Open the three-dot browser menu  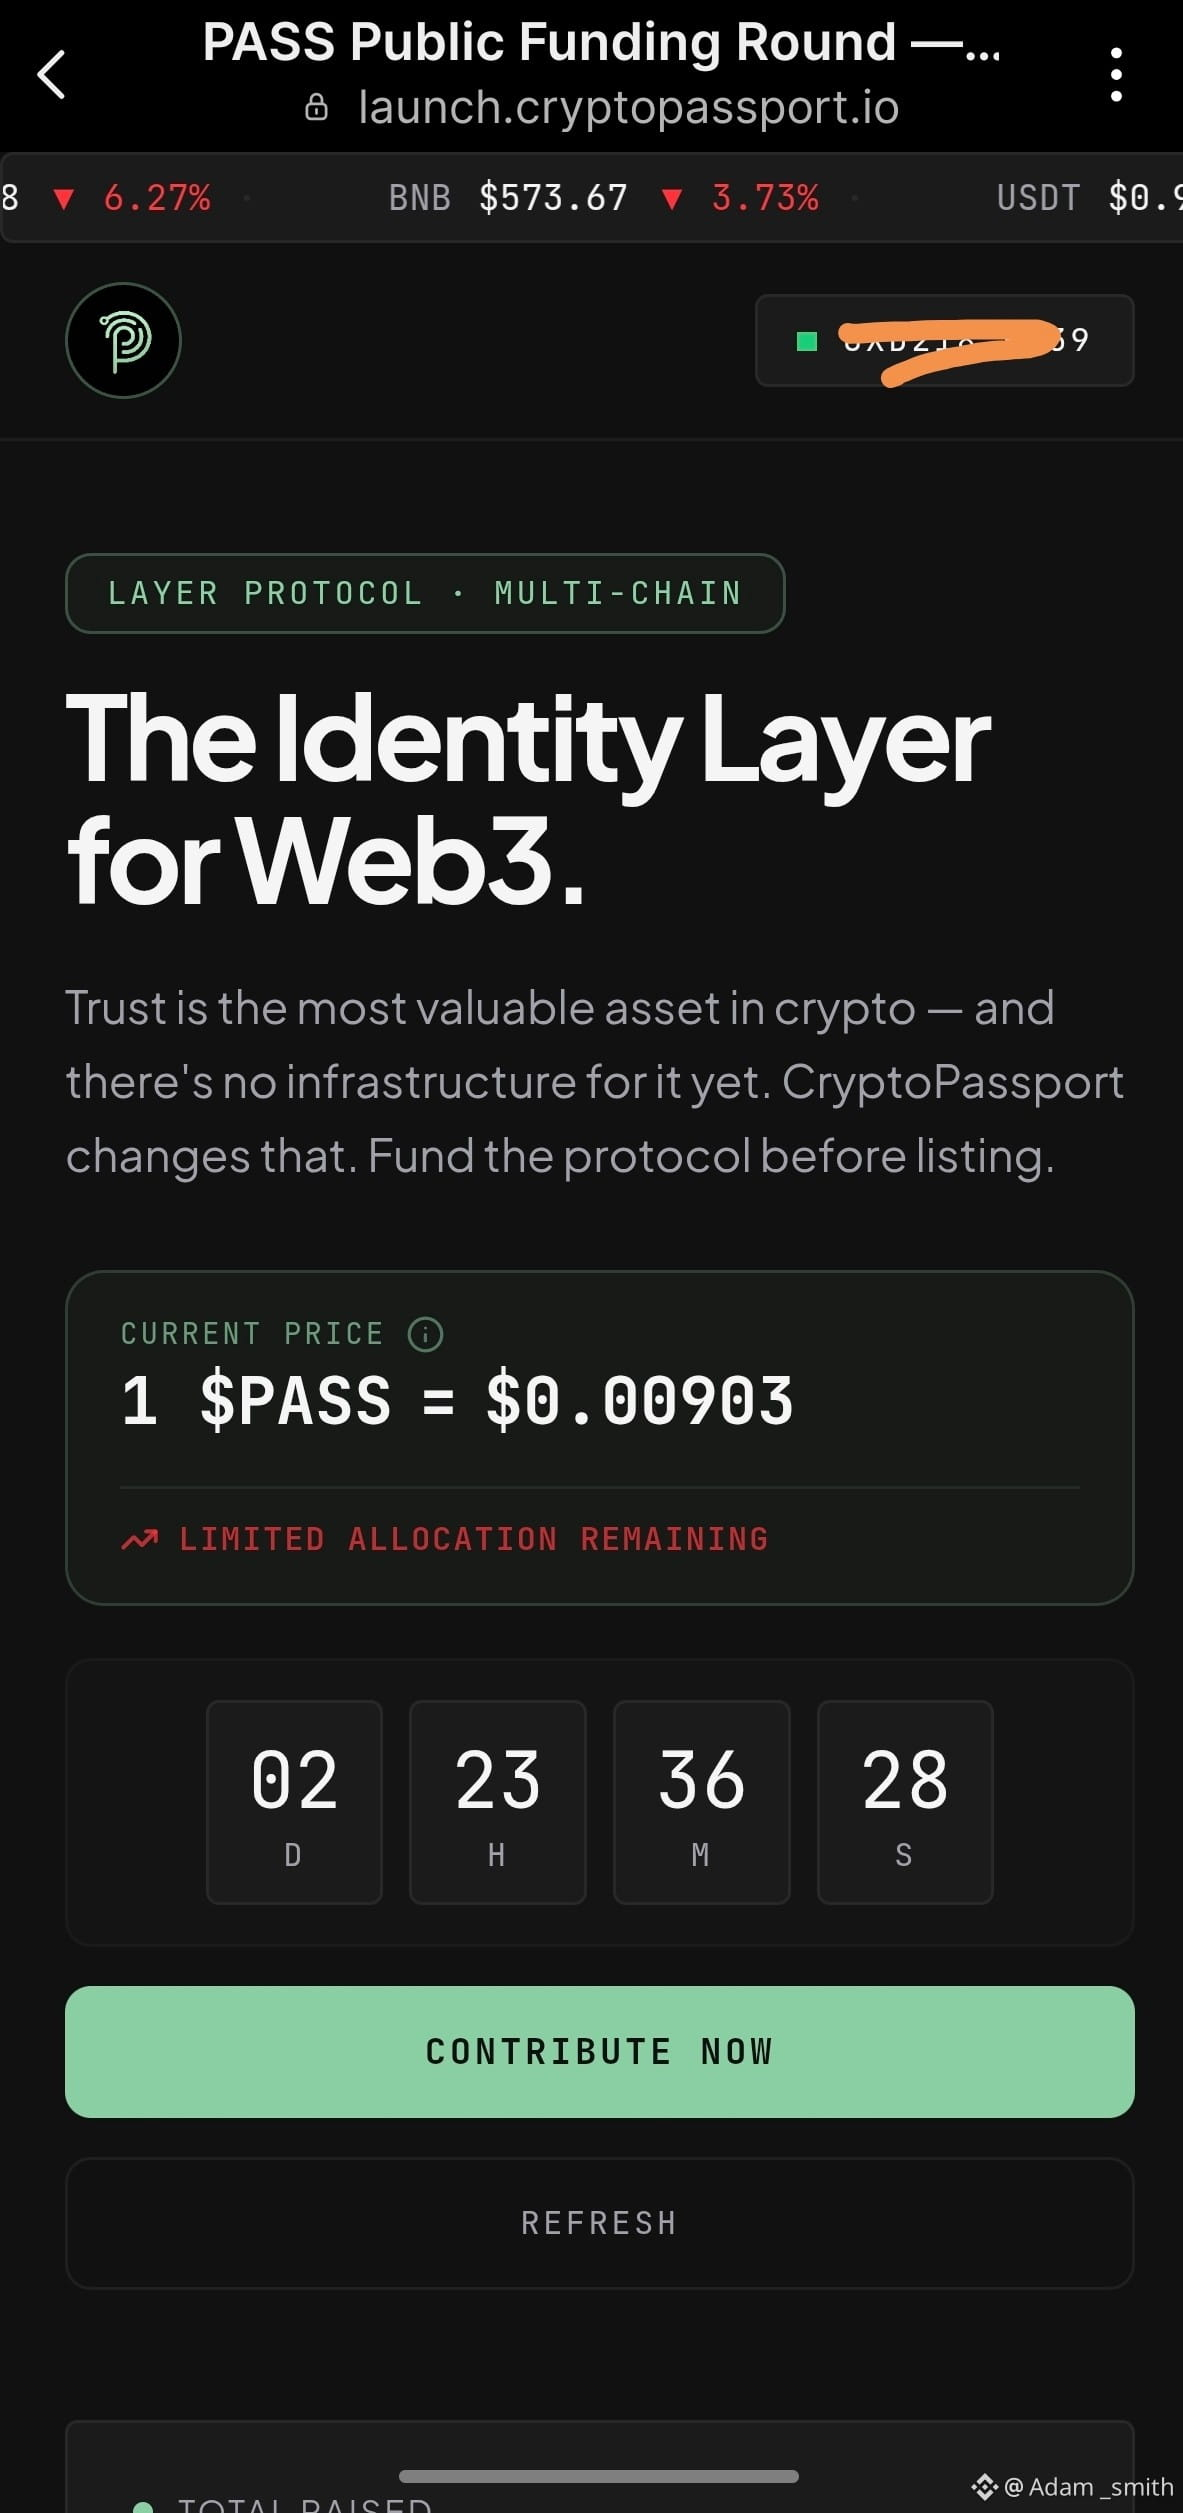[x=1116, y=75]
